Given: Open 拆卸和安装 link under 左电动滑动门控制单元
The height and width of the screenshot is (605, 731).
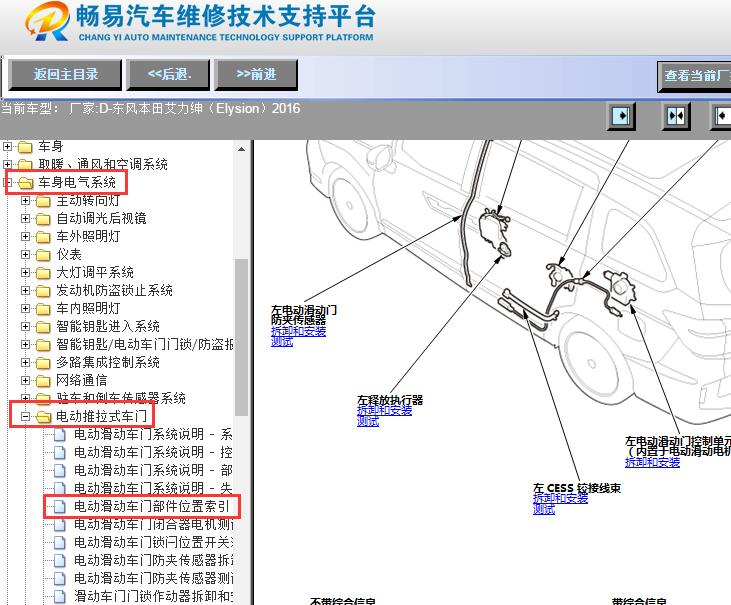Looking at the screenshot, I should click(652, 462).
